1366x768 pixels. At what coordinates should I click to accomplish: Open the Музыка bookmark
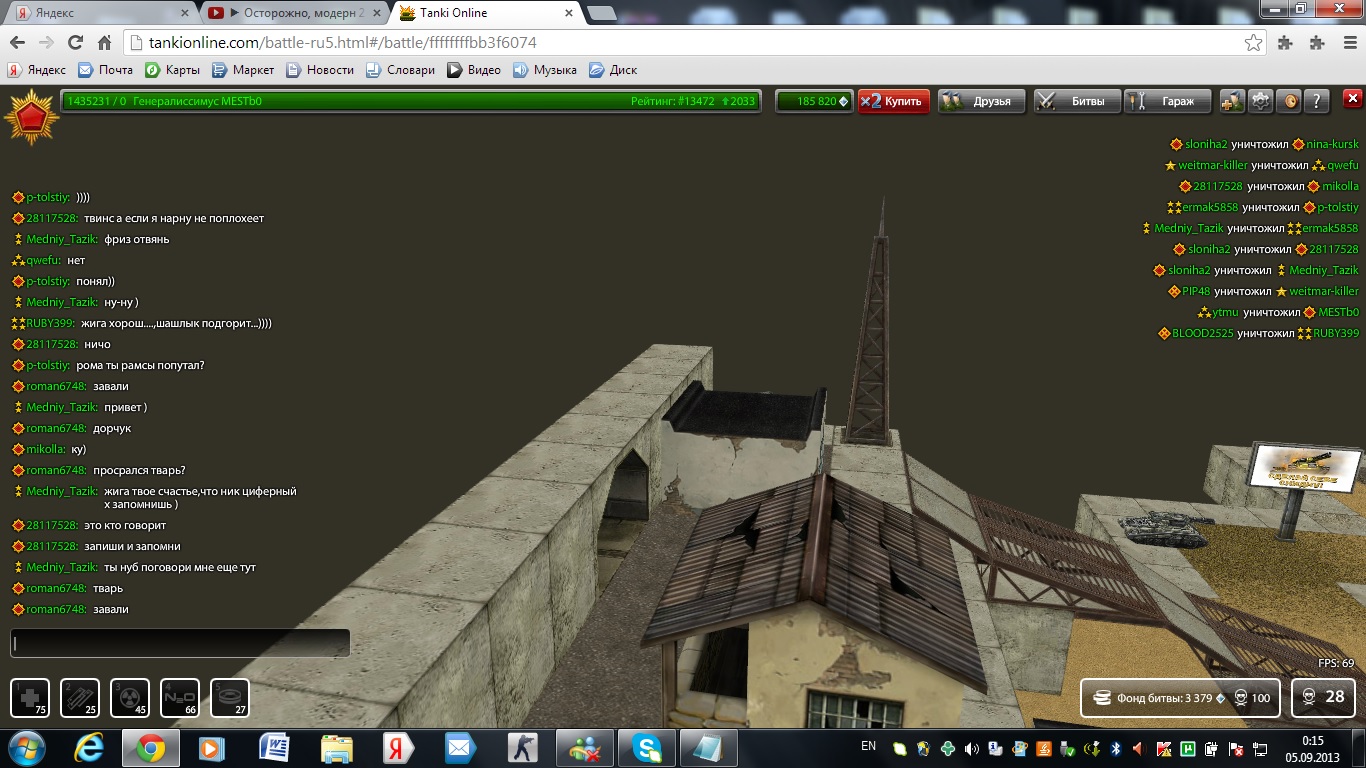(x=545, y=70)
